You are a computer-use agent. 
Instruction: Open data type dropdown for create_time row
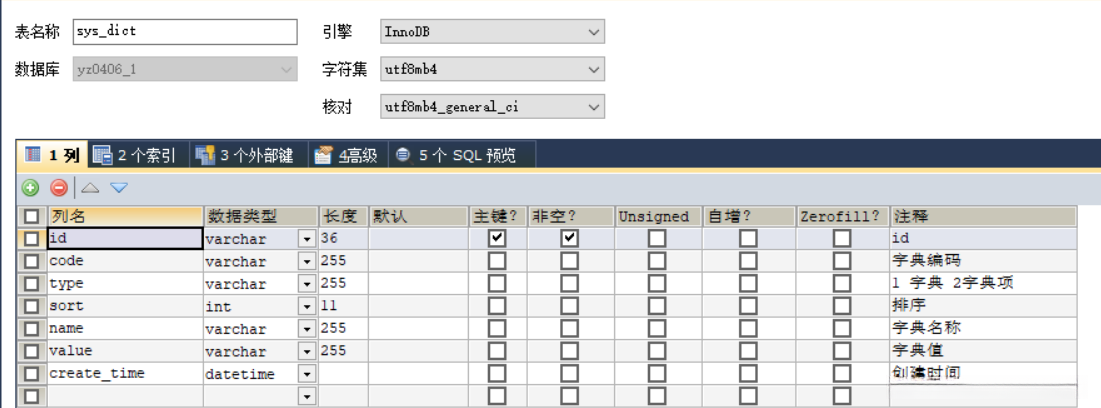point(307,374)
